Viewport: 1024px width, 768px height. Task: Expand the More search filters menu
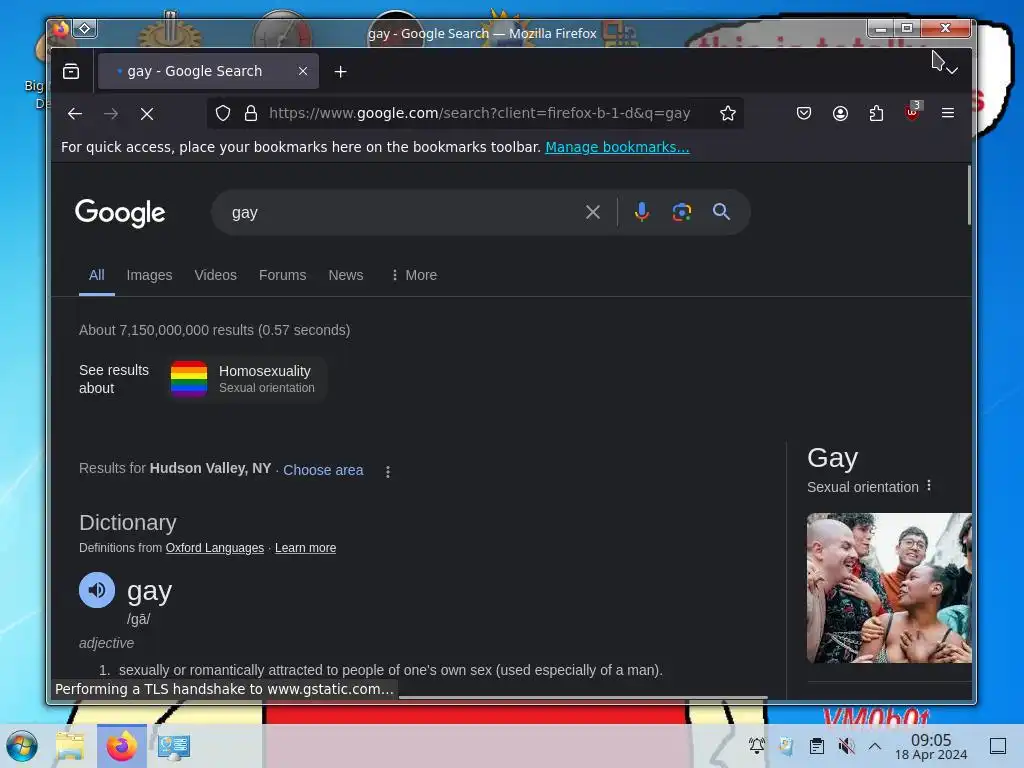(414, 276)
